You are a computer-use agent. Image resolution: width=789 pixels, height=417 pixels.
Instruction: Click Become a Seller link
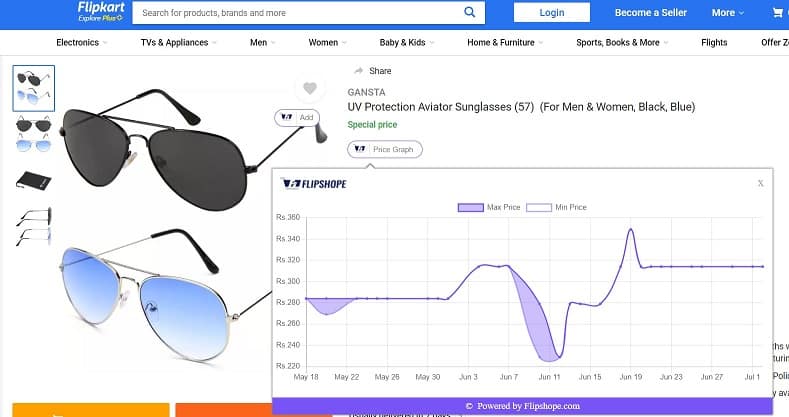point(650,13)
